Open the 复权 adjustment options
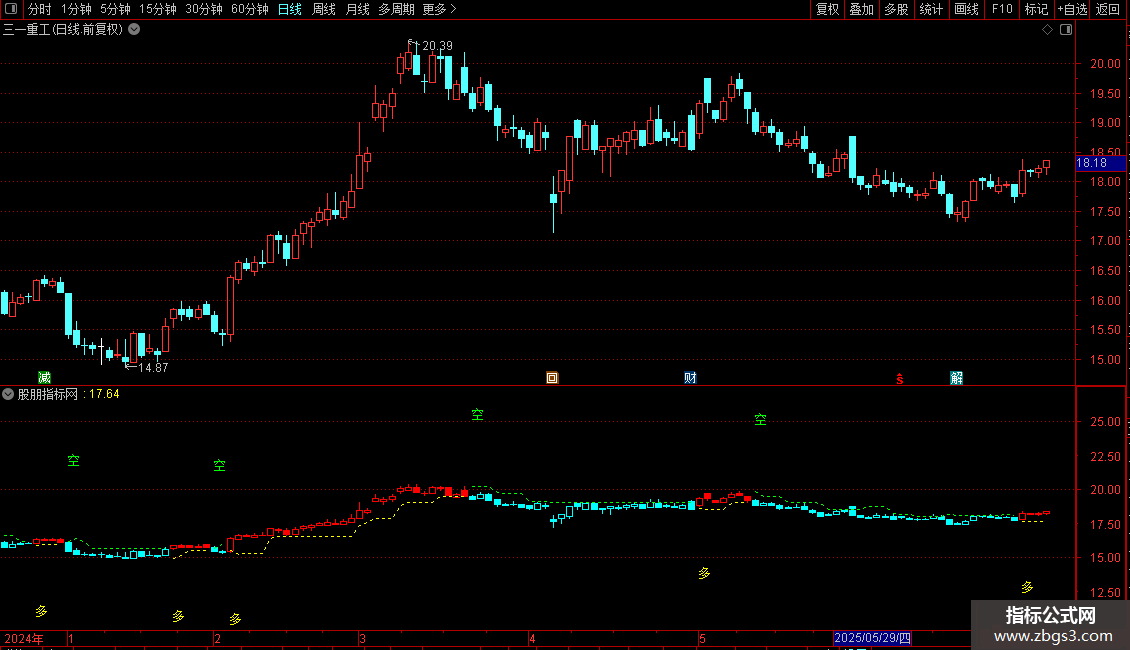This screenshot has width=1130, height=650. 827,9
